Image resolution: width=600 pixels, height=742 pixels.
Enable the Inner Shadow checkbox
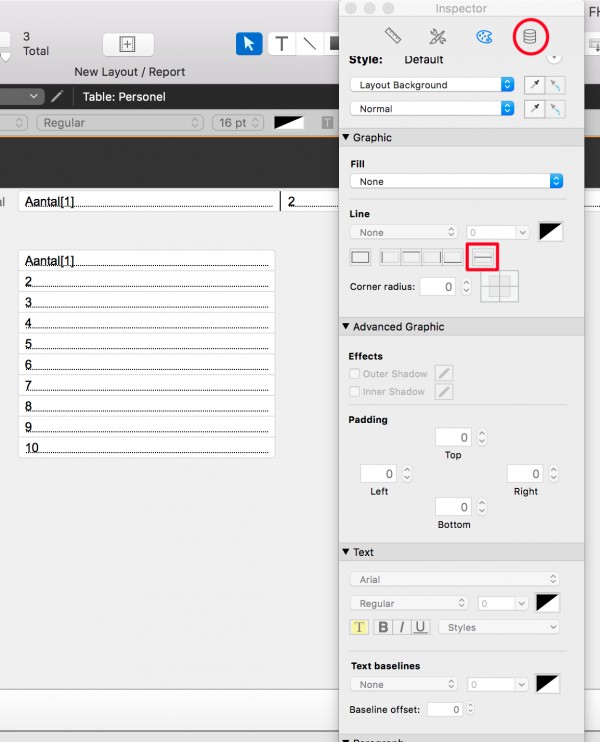coord(354,391)
